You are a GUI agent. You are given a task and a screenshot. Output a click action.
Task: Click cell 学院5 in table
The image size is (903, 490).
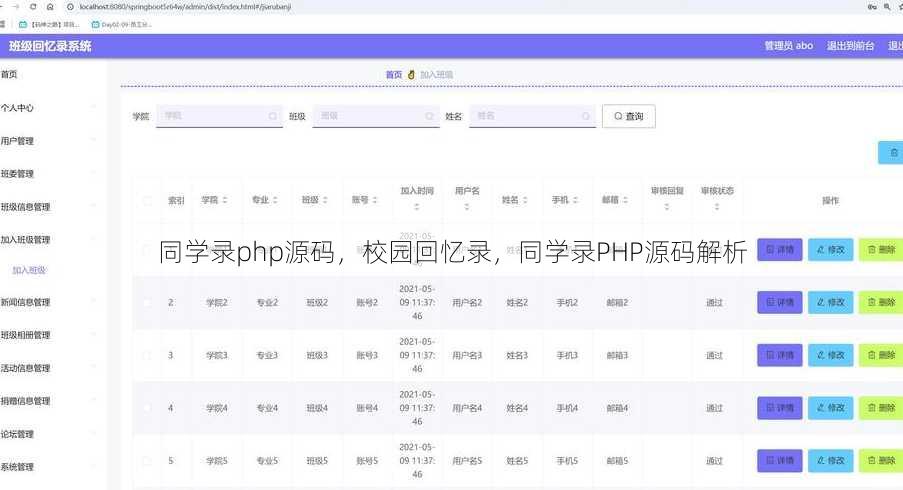(217, 461)
